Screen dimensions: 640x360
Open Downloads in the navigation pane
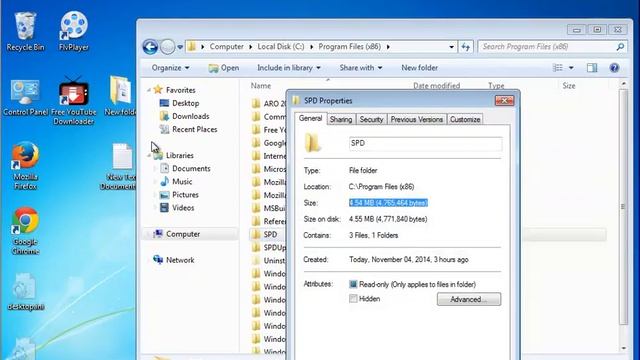(184, 116)
